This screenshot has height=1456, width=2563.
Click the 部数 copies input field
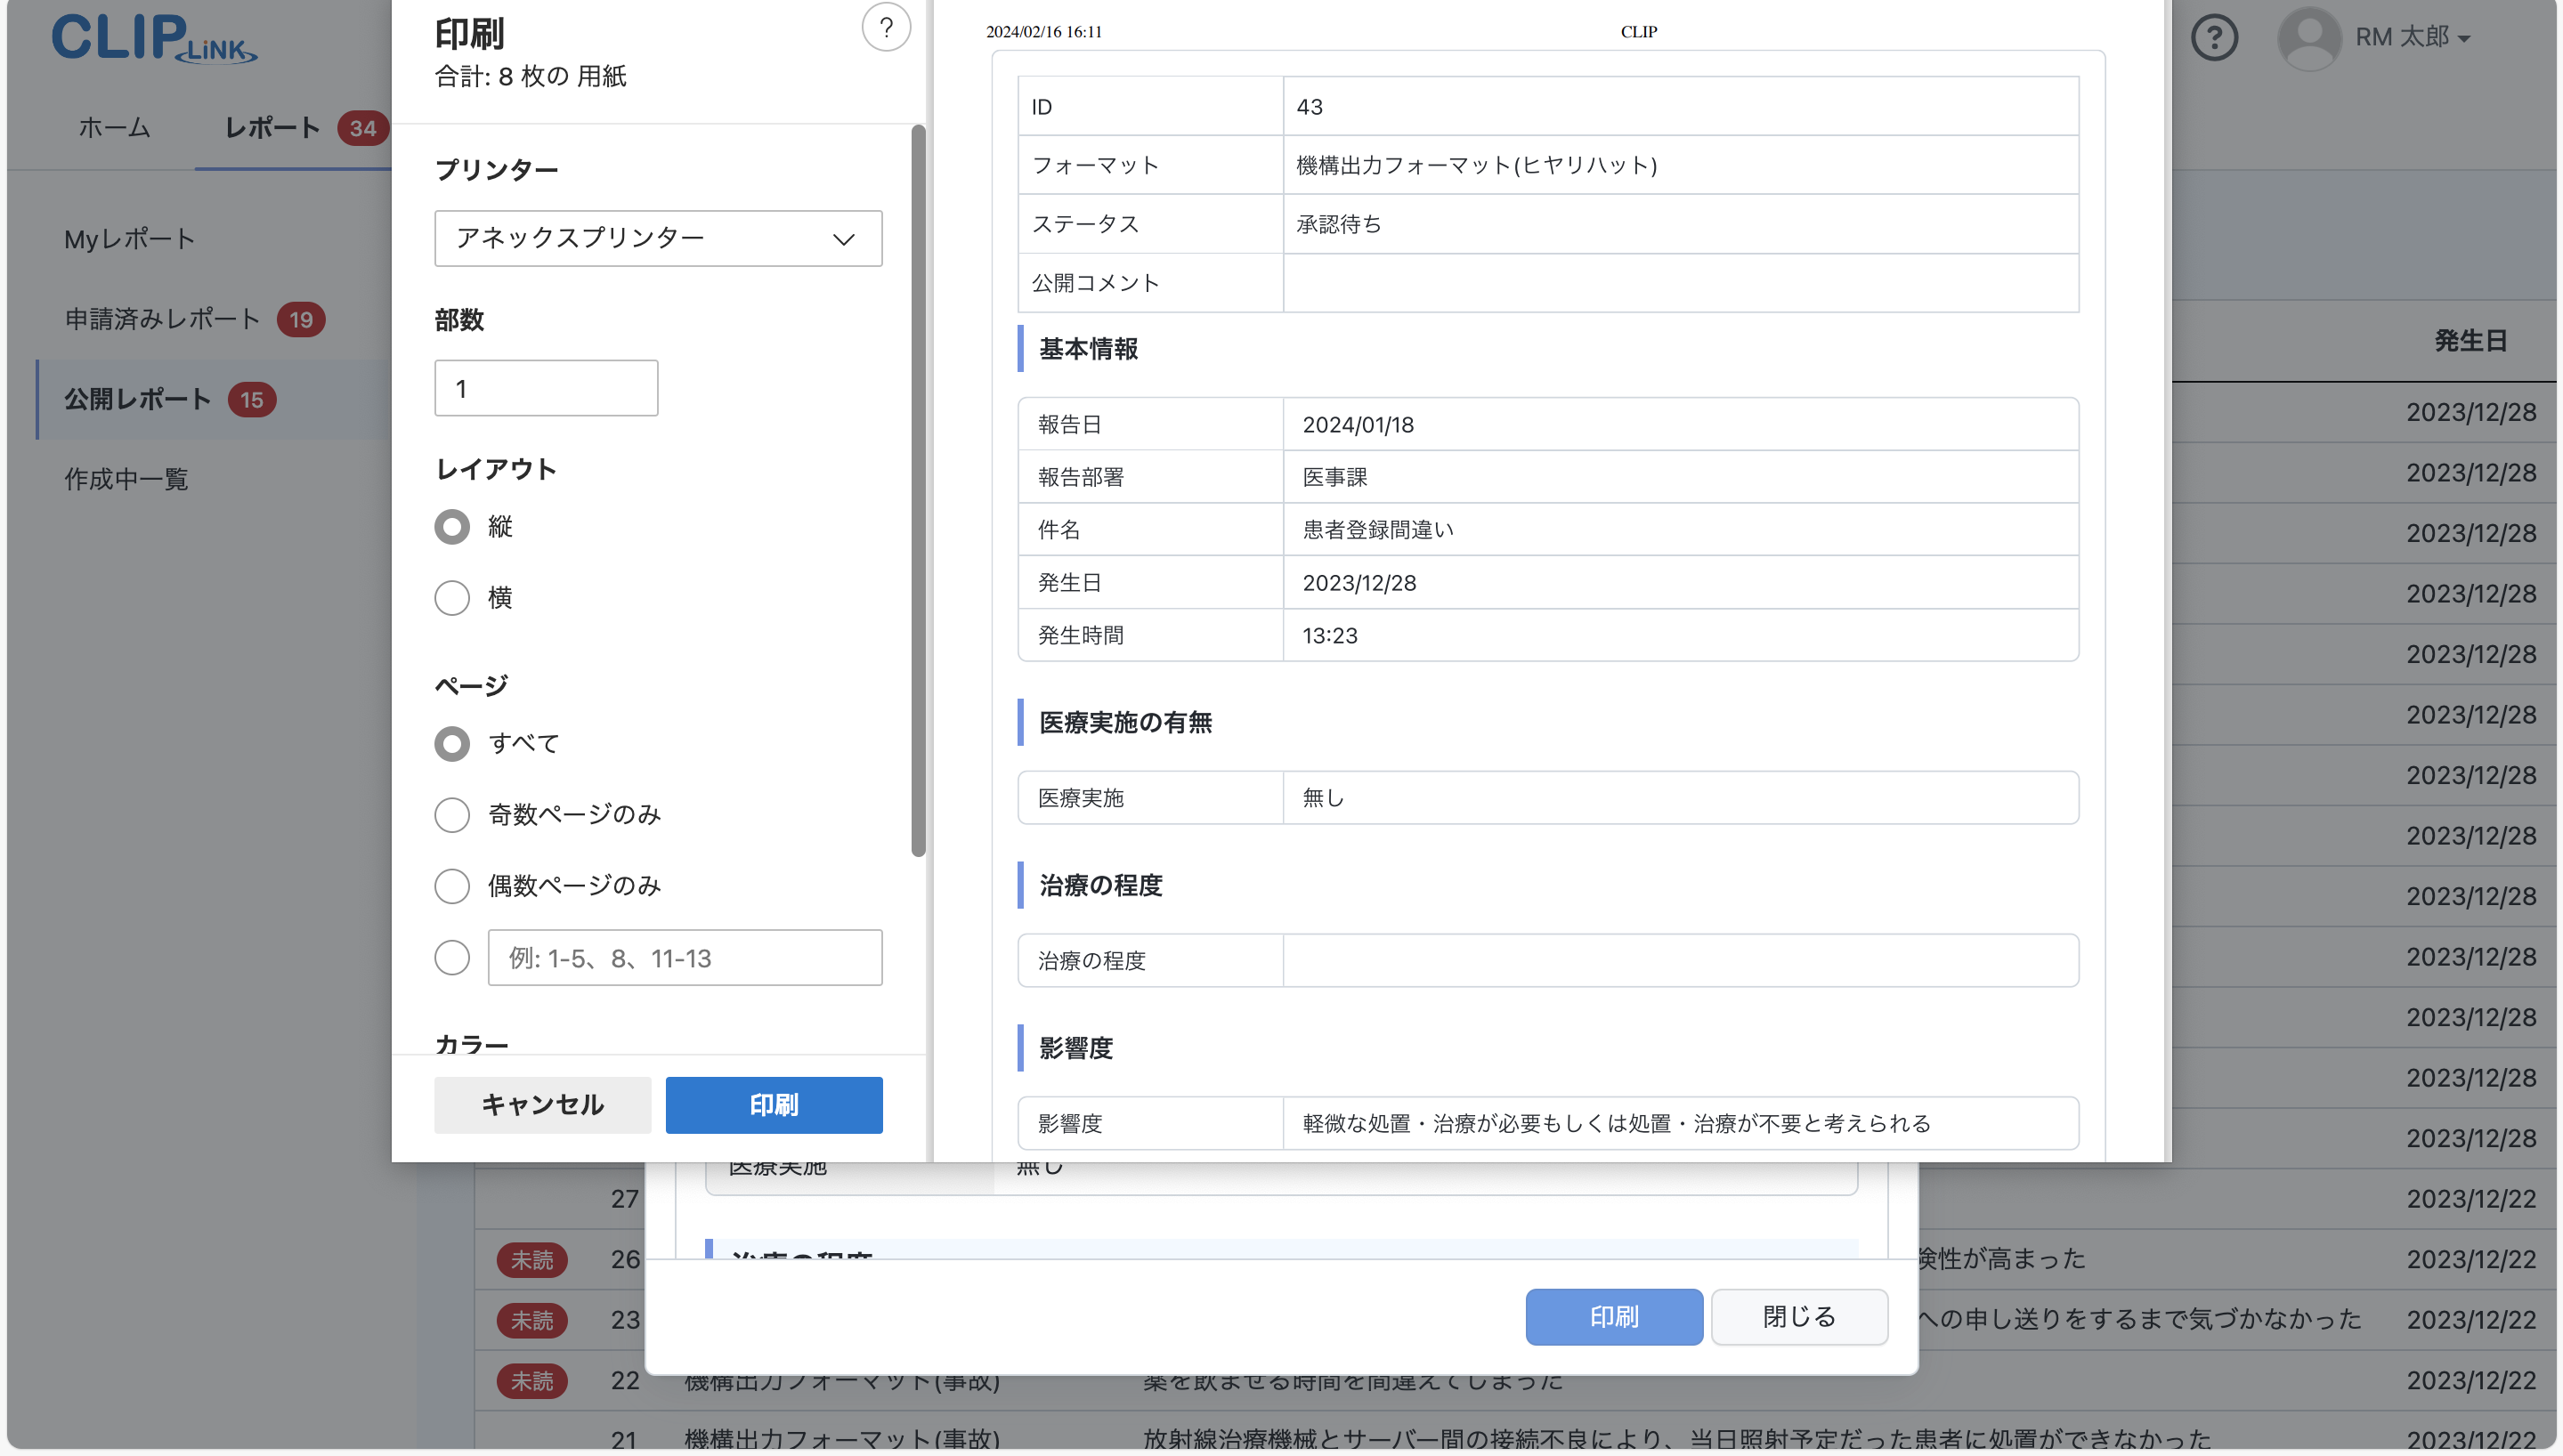pos(545,388)
